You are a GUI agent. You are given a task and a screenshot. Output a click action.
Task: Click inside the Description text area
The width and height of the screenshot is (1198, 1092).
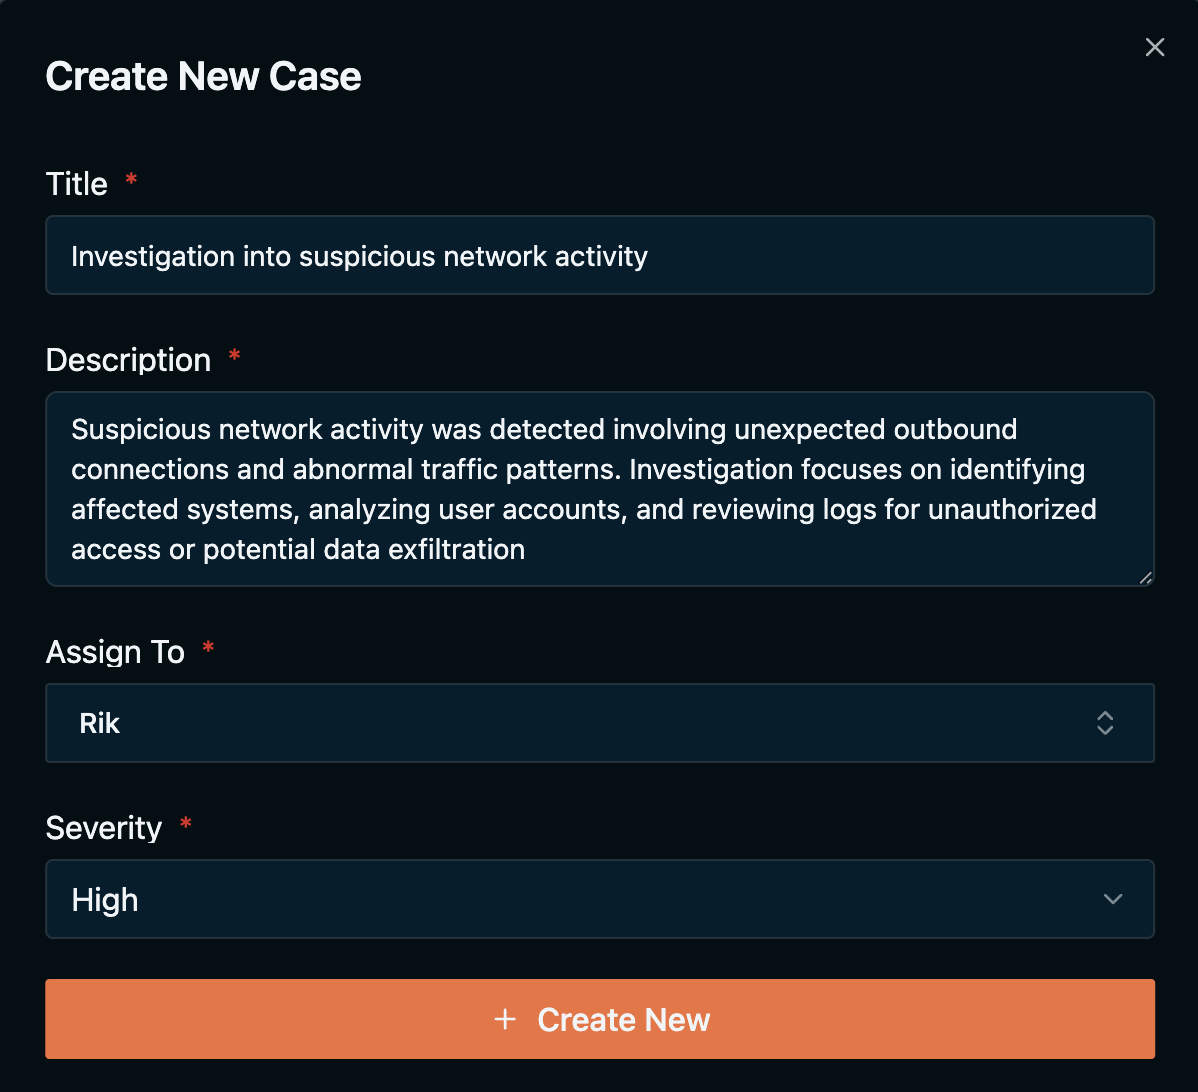[x=600, y=489]
